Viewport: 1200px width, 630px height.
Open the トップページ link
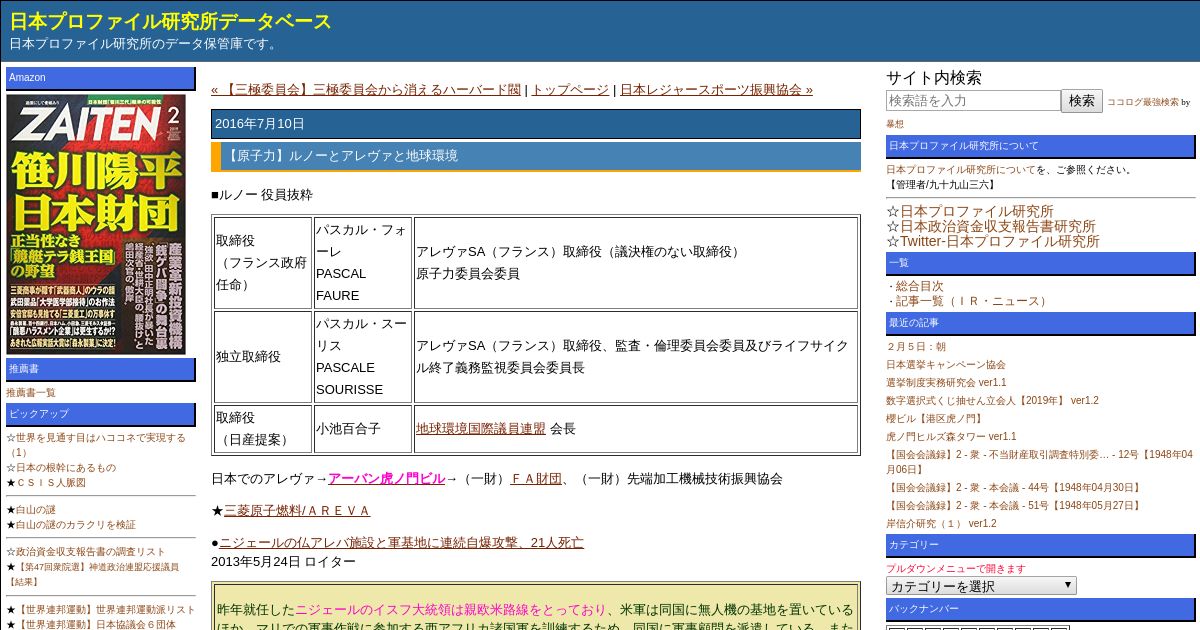570,89
